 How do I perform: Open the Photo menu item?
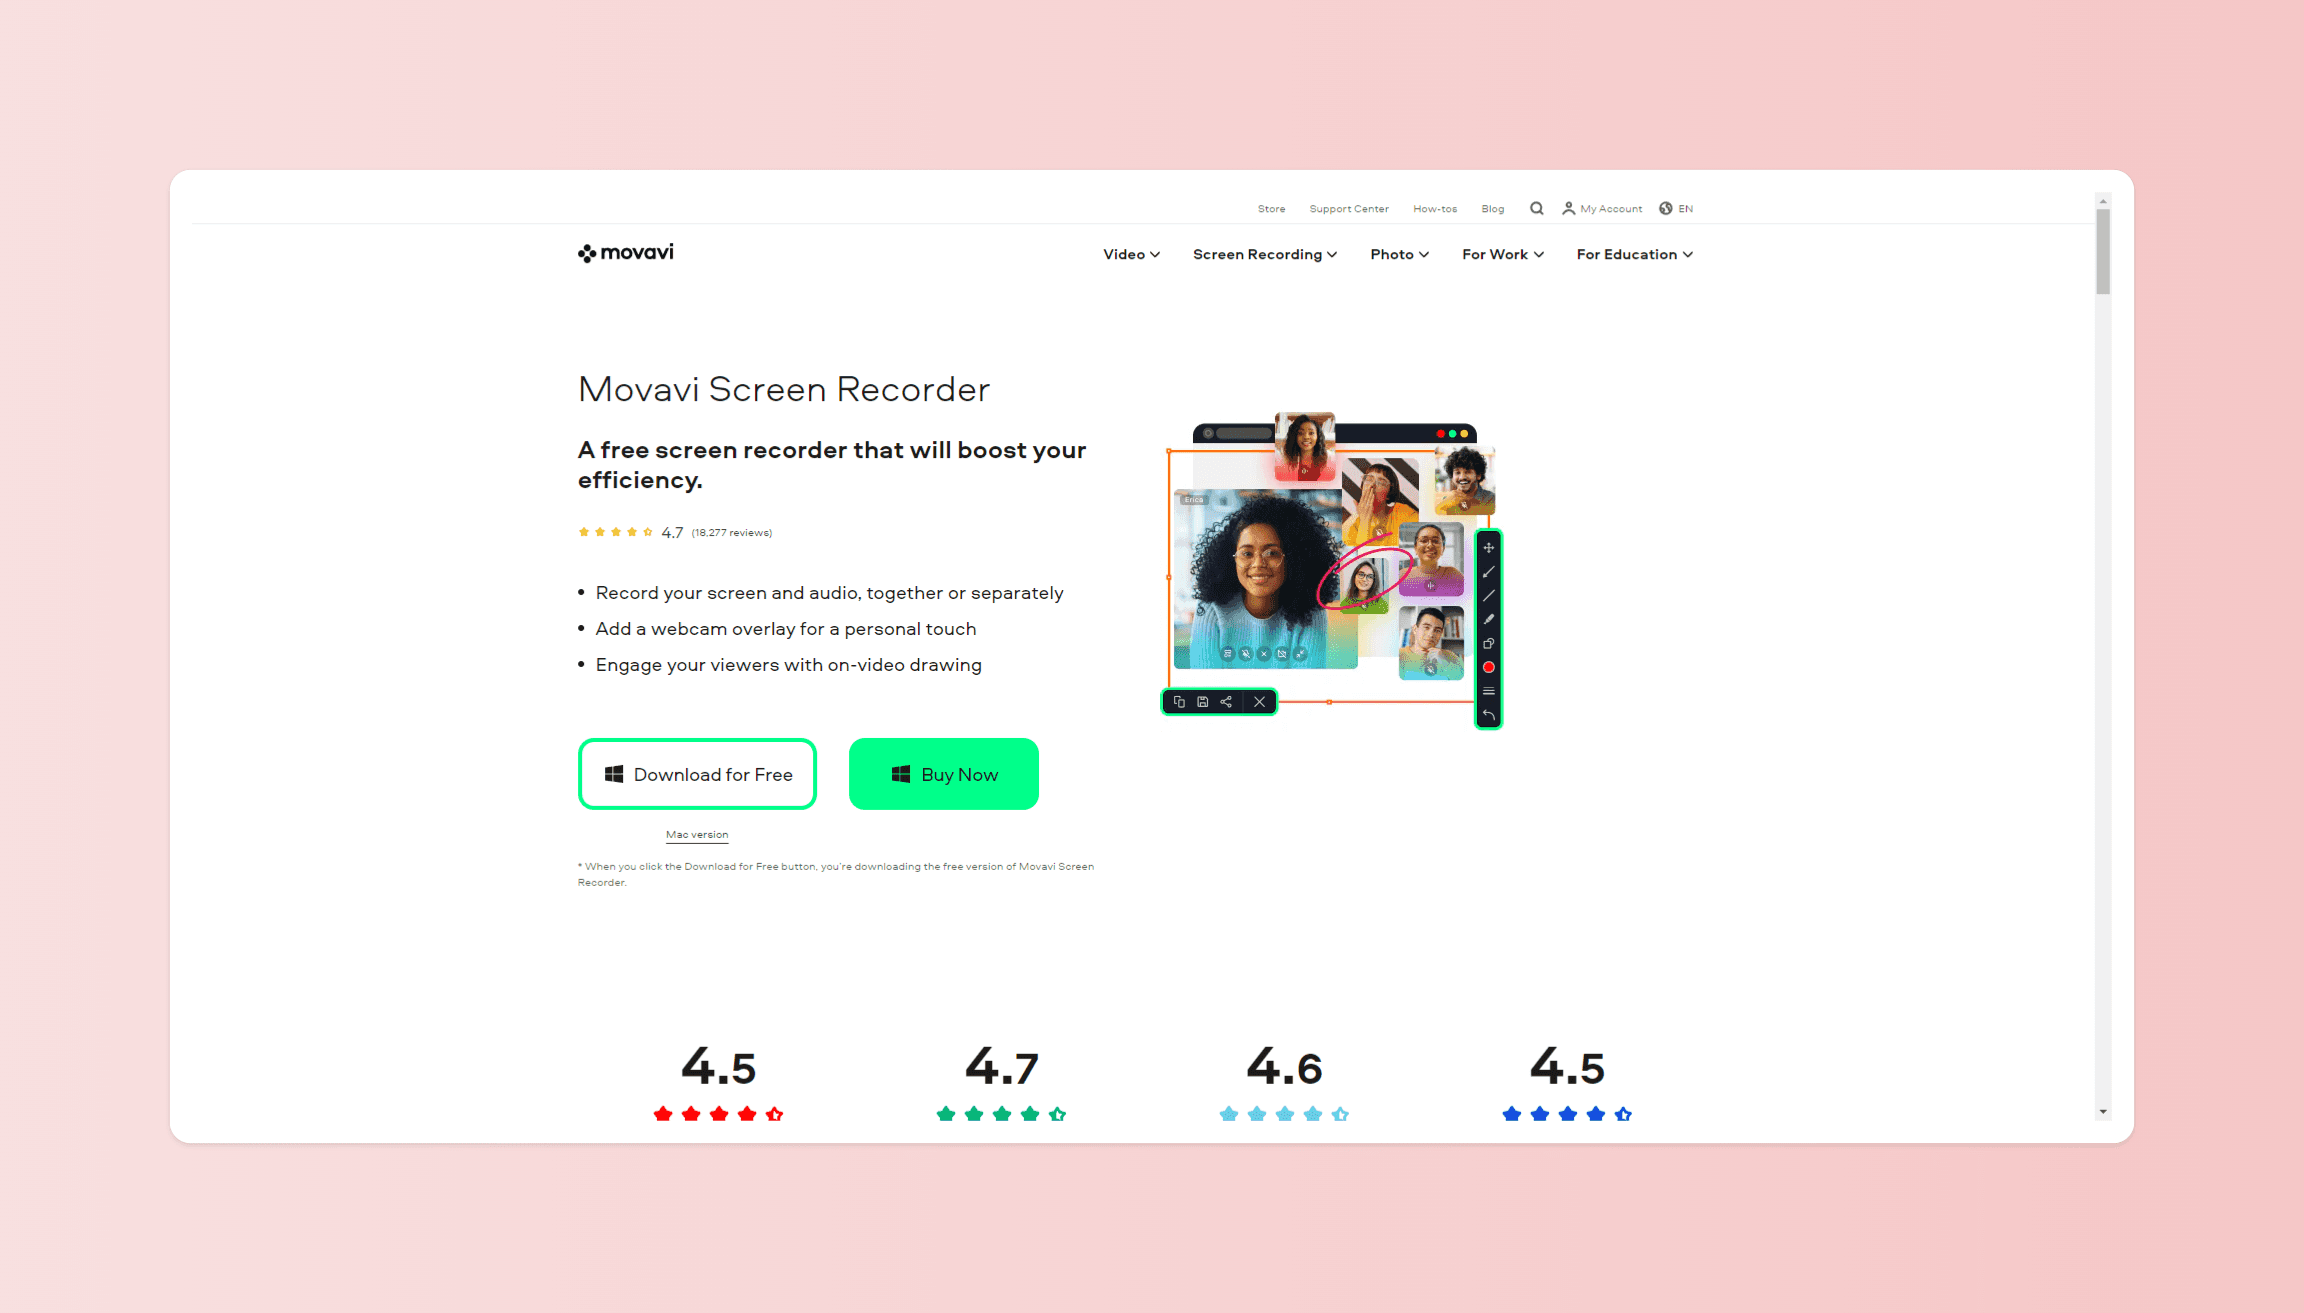(1396, 255)
